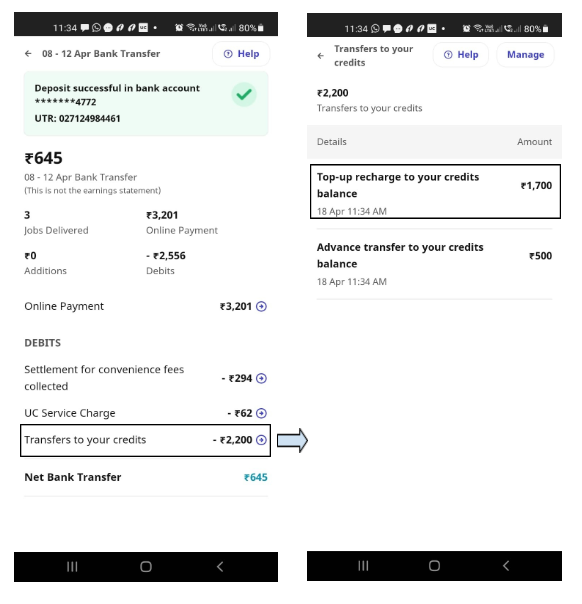Open Transfers to your credits ₹2,200 arrow
Screen dimensions: 582x604
[x=261, y=440]
